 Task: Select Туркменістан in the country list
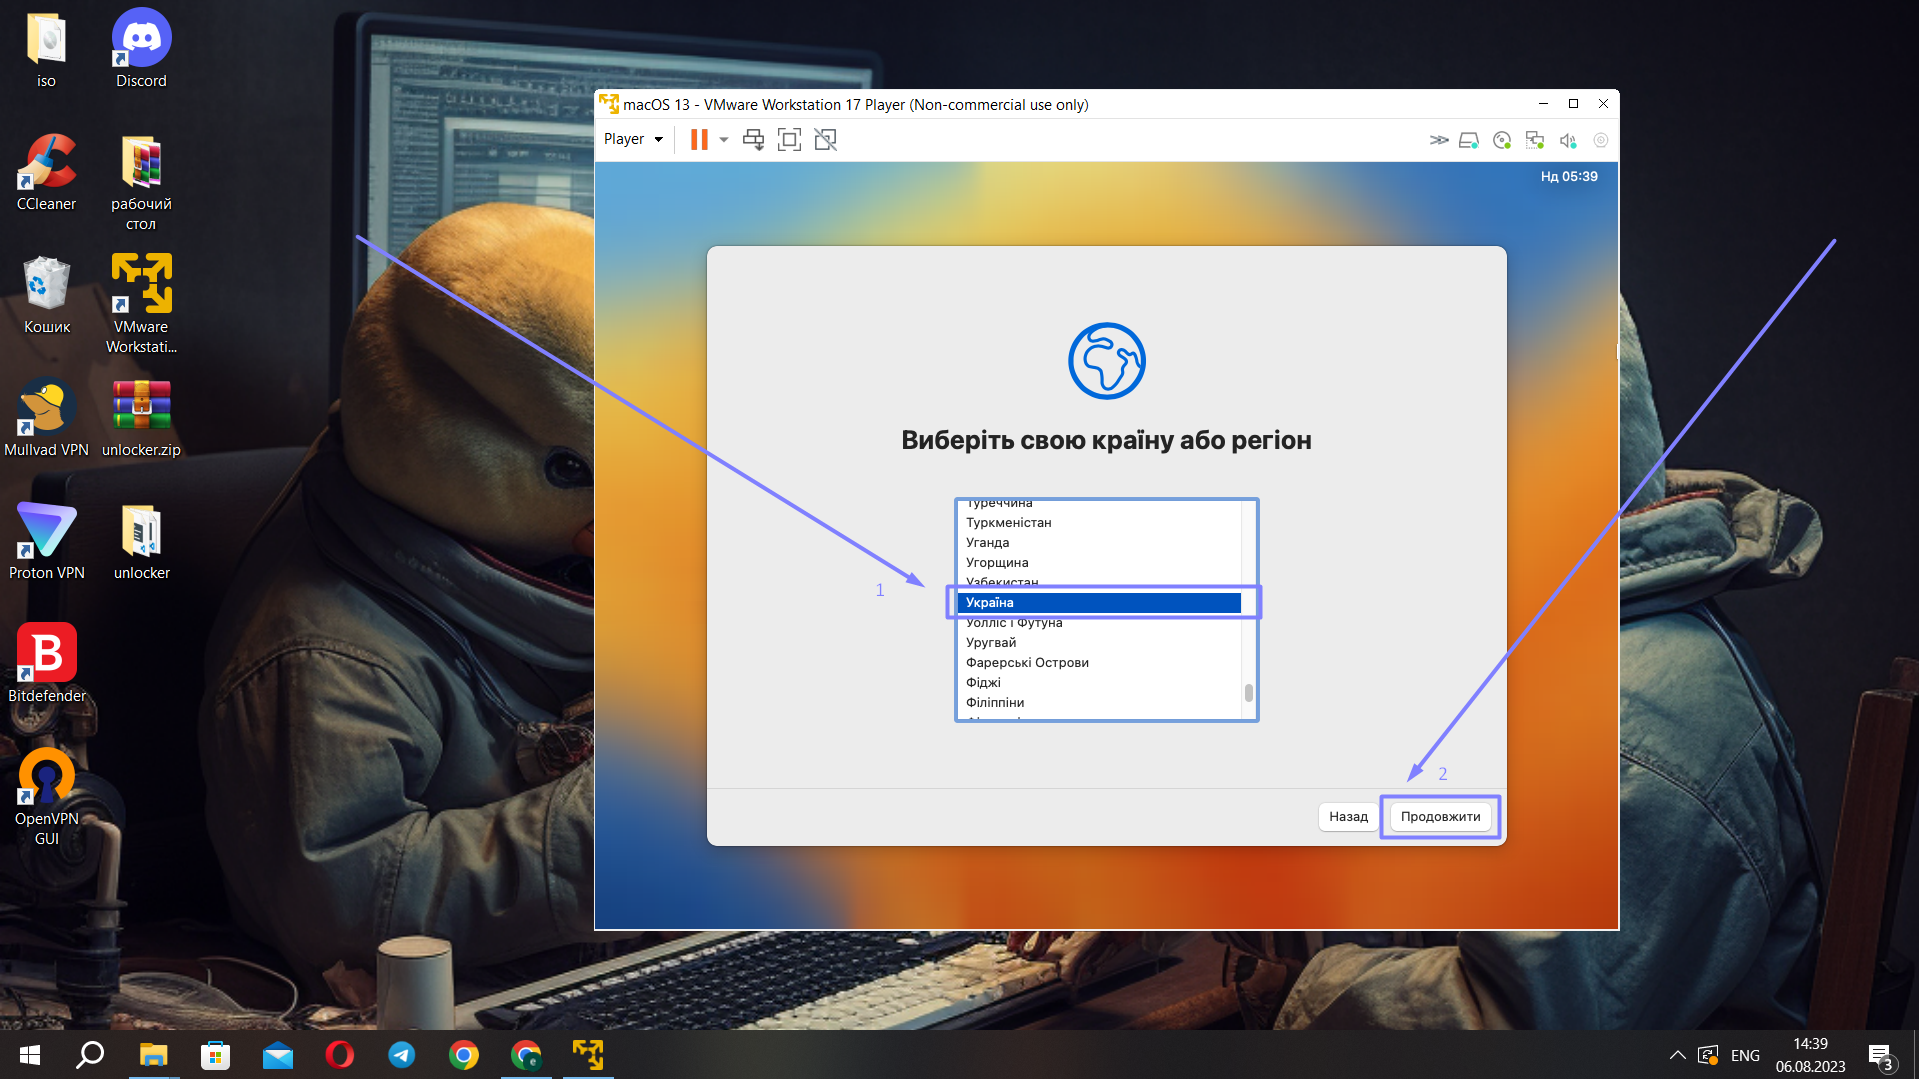1098,522
